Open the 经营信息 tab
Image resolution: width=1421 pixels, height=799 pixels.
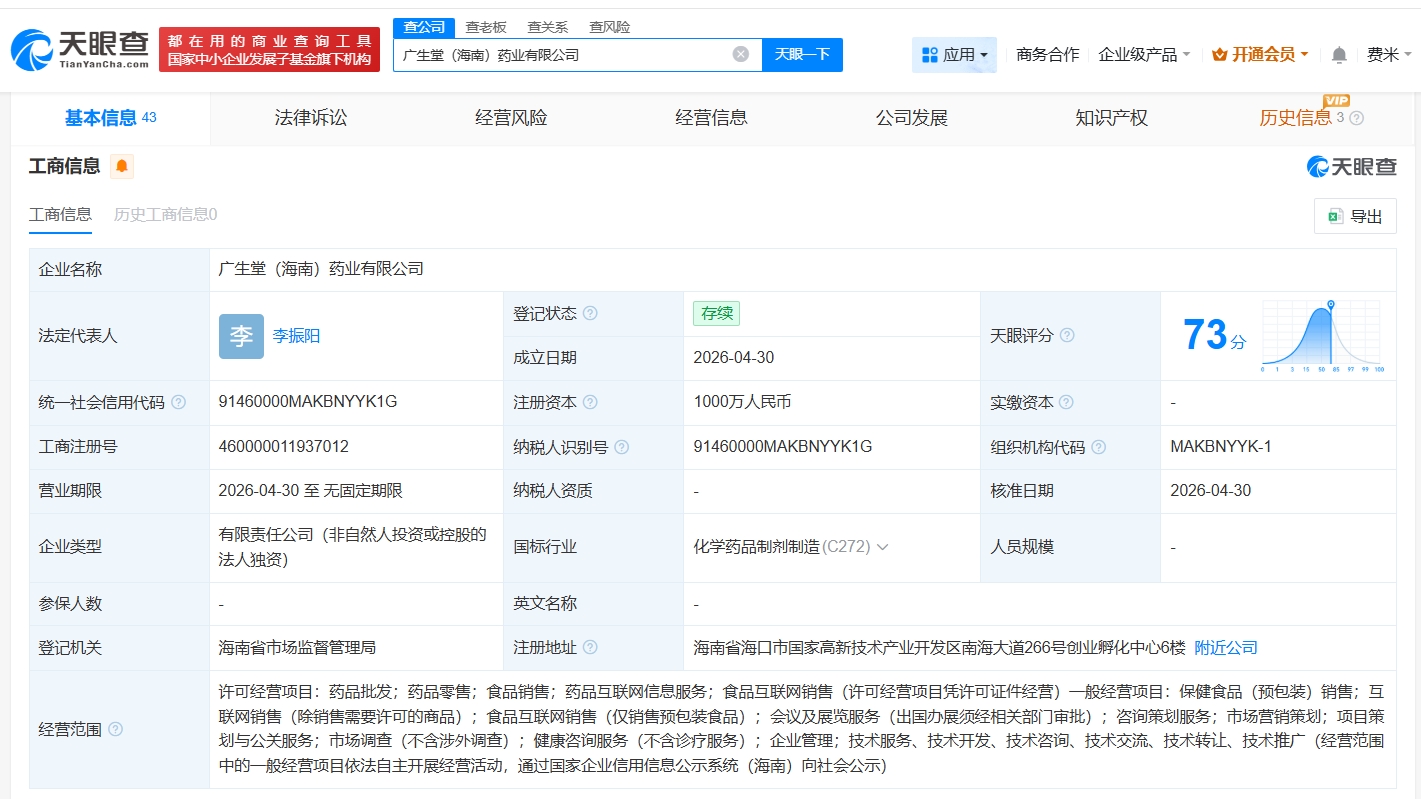(x=711, y=118)
